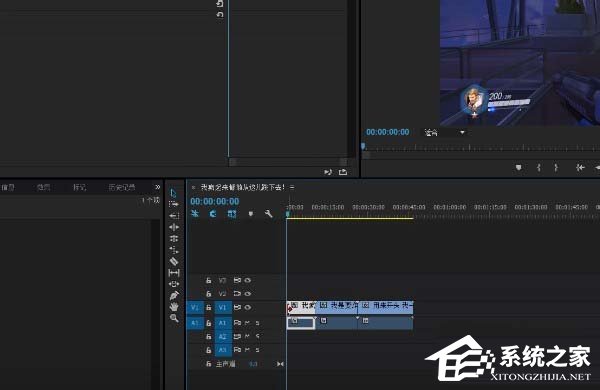Switch to the 历史记录 tab
The height and width of the screenshot is (390, 600).
point(122,187)
